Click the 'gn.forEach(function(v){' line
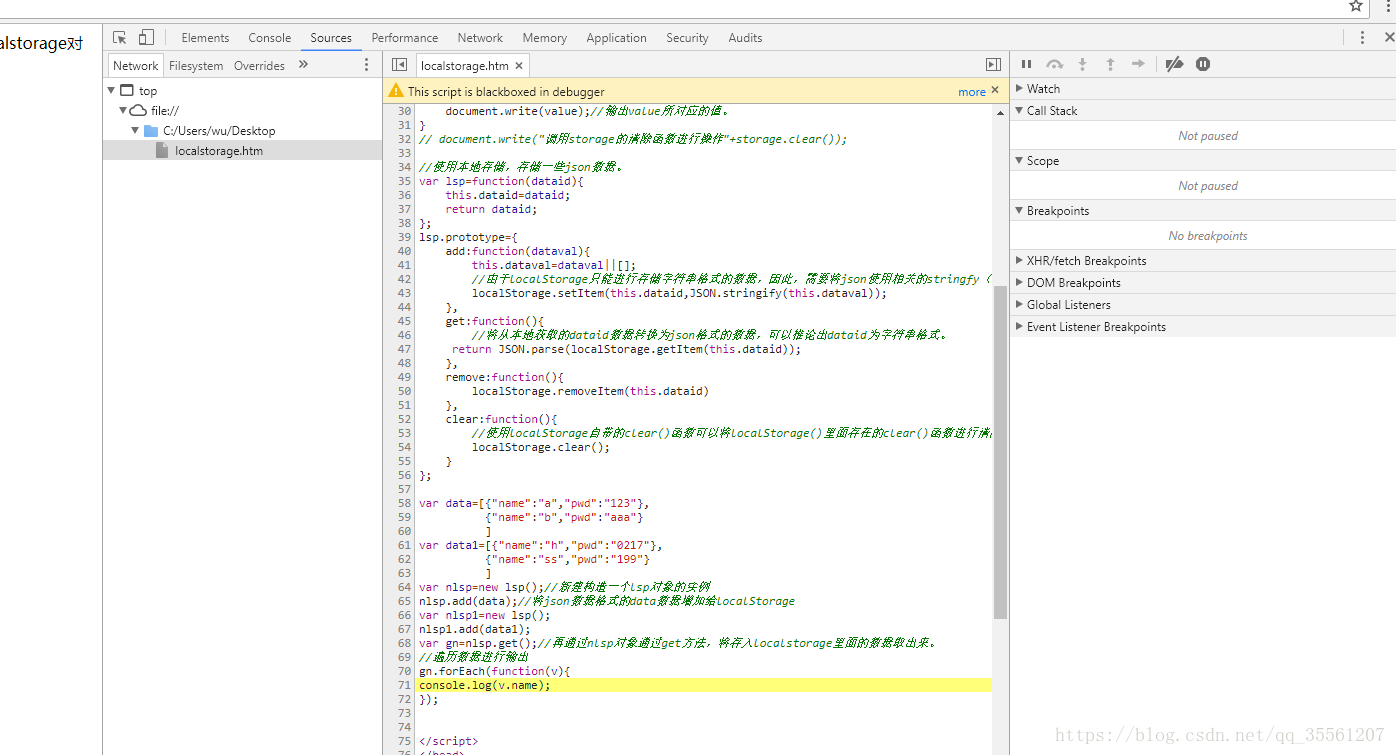 494,671
